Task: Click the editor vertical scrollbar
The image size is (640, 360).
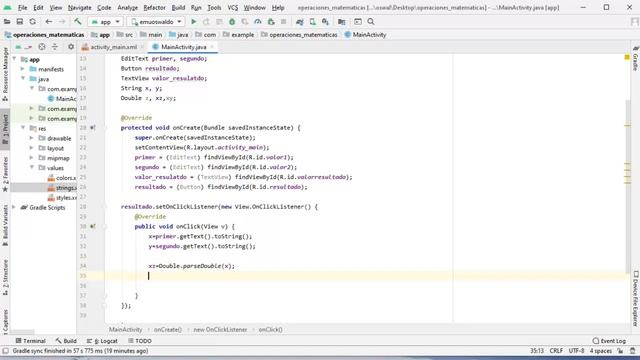Action: [x=627, y=186]
